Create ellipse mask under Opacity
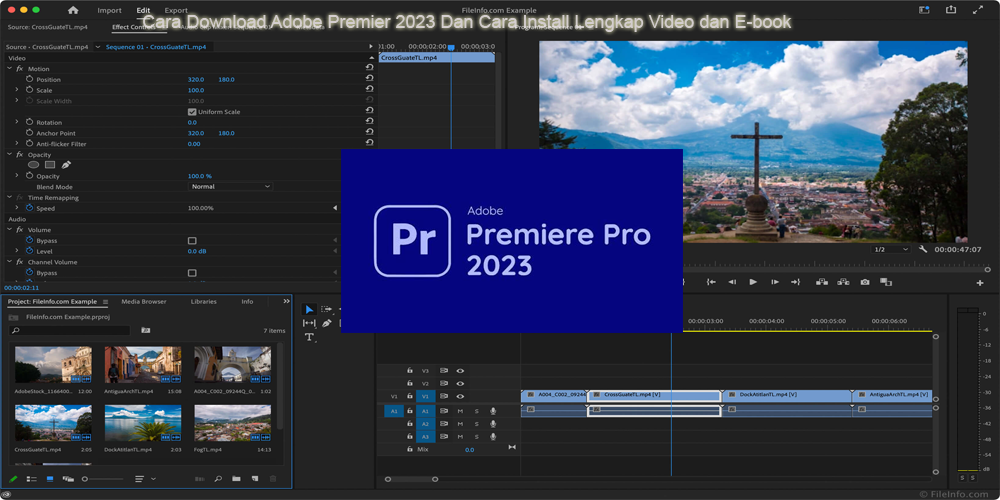1000x500 pixels. coord(33,165)
